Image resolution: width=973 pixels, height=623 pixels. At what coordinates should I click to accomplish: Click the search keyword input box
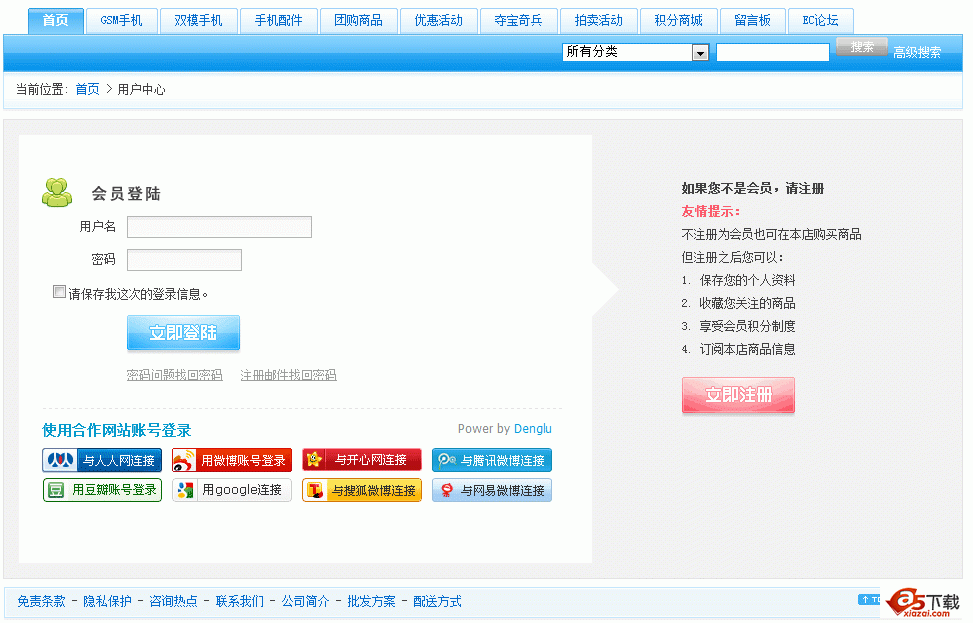[x=773, y=52]
